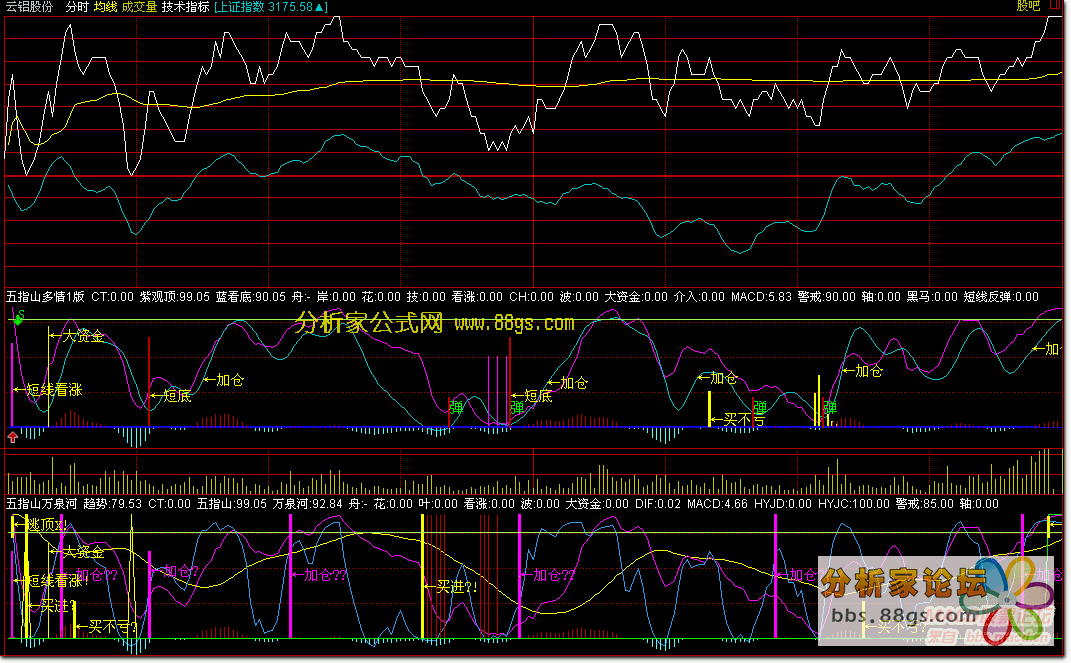Click the 上证指数 3175.58 index label
This screenshot has height=663, width=1071.
click(x=270, y=7)
